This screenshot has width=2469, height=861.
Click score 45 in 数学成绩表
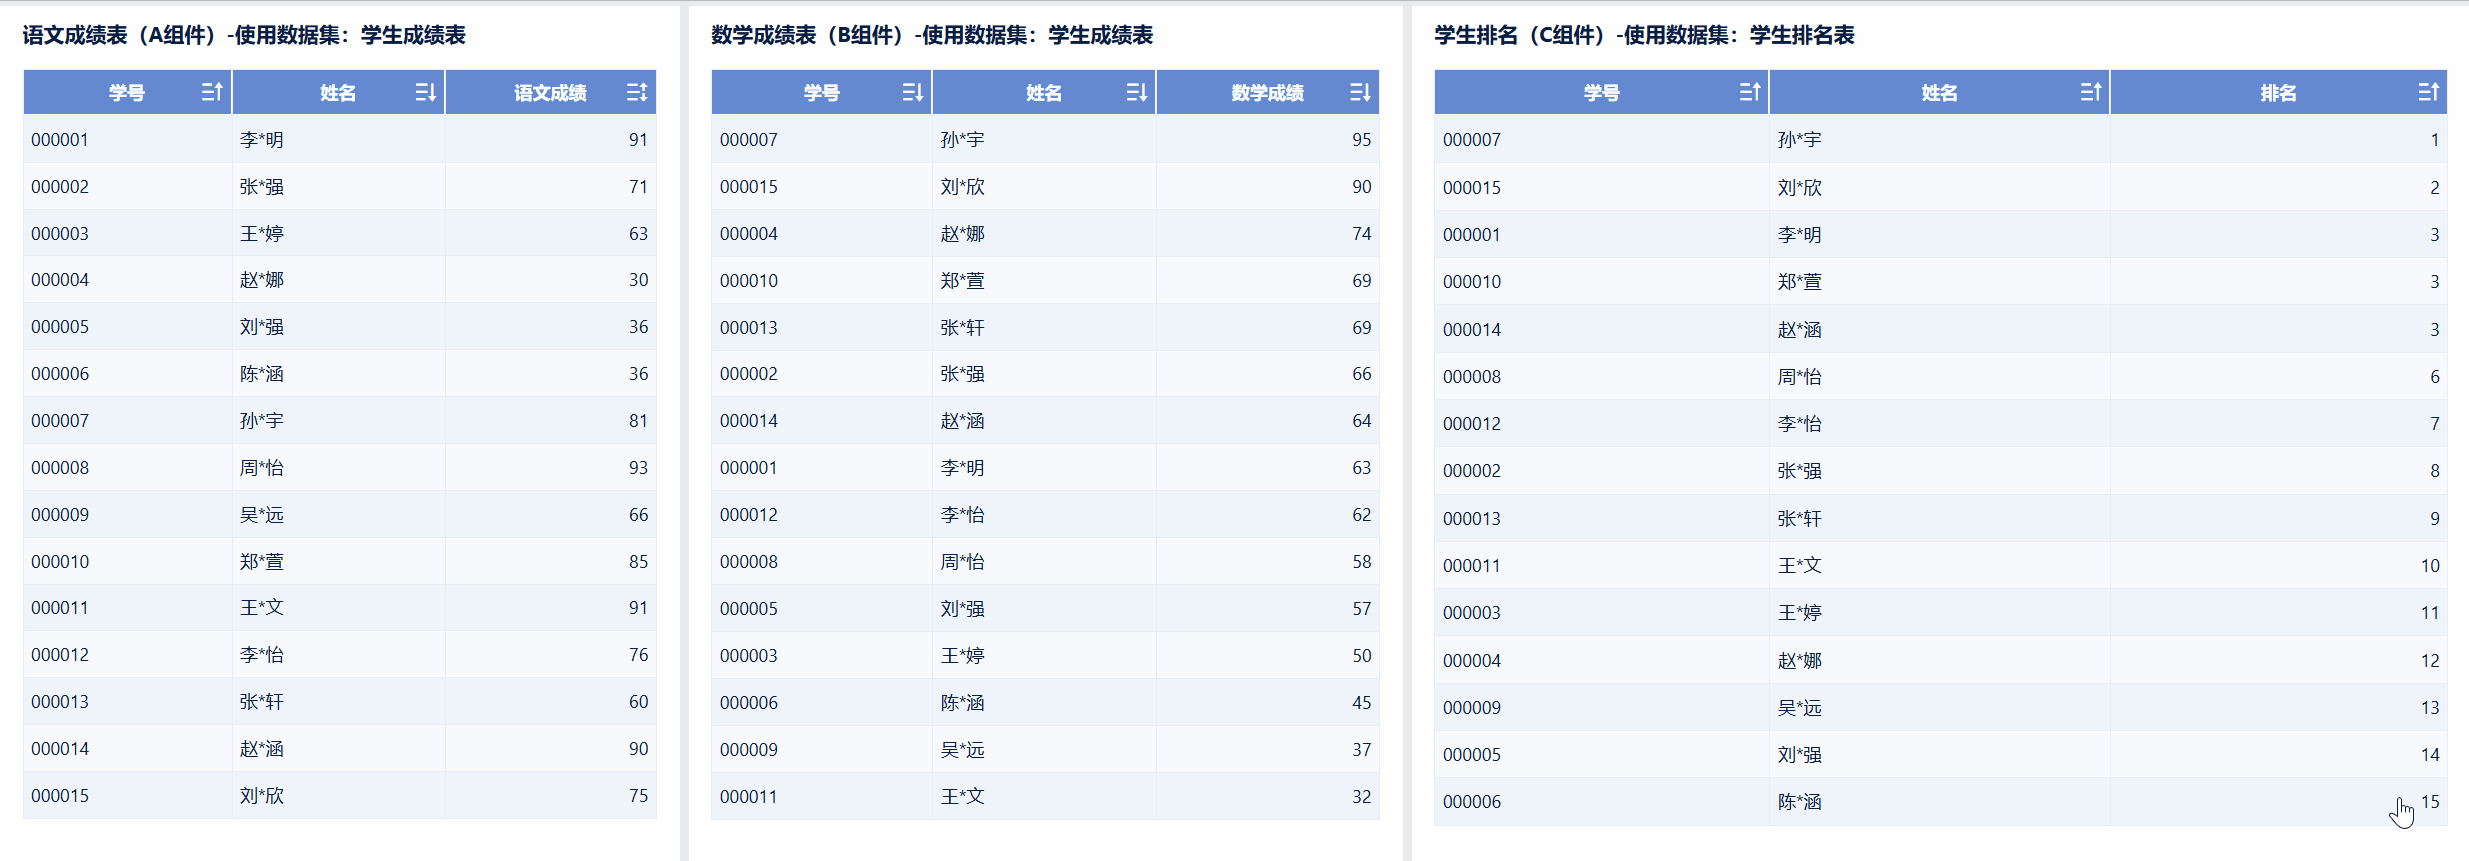1361,703
